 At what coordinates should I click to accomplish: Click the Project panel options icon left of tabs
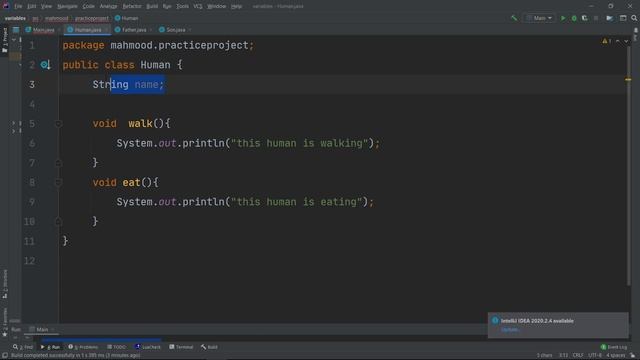tap(16, 30)
